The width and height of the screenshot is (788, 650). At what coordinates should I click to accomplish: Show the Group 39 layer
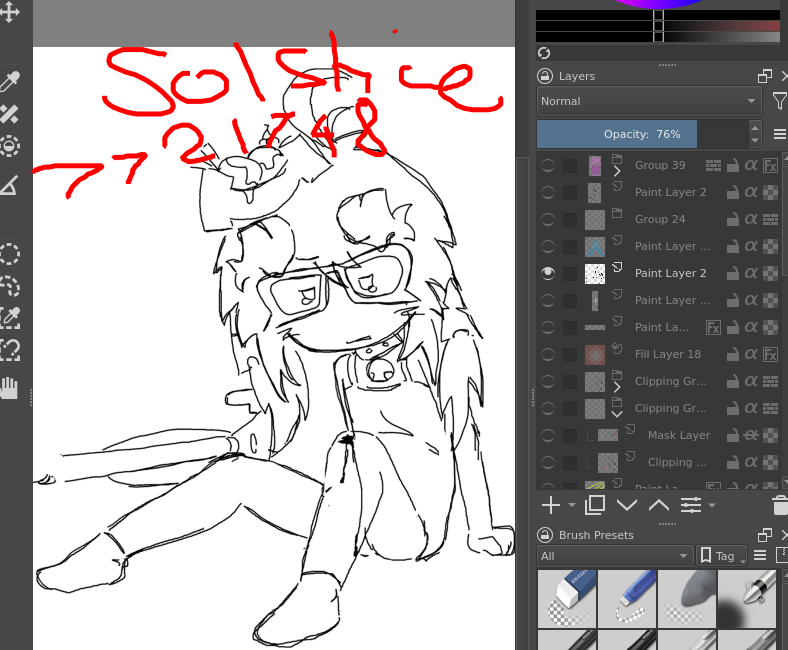548,165
